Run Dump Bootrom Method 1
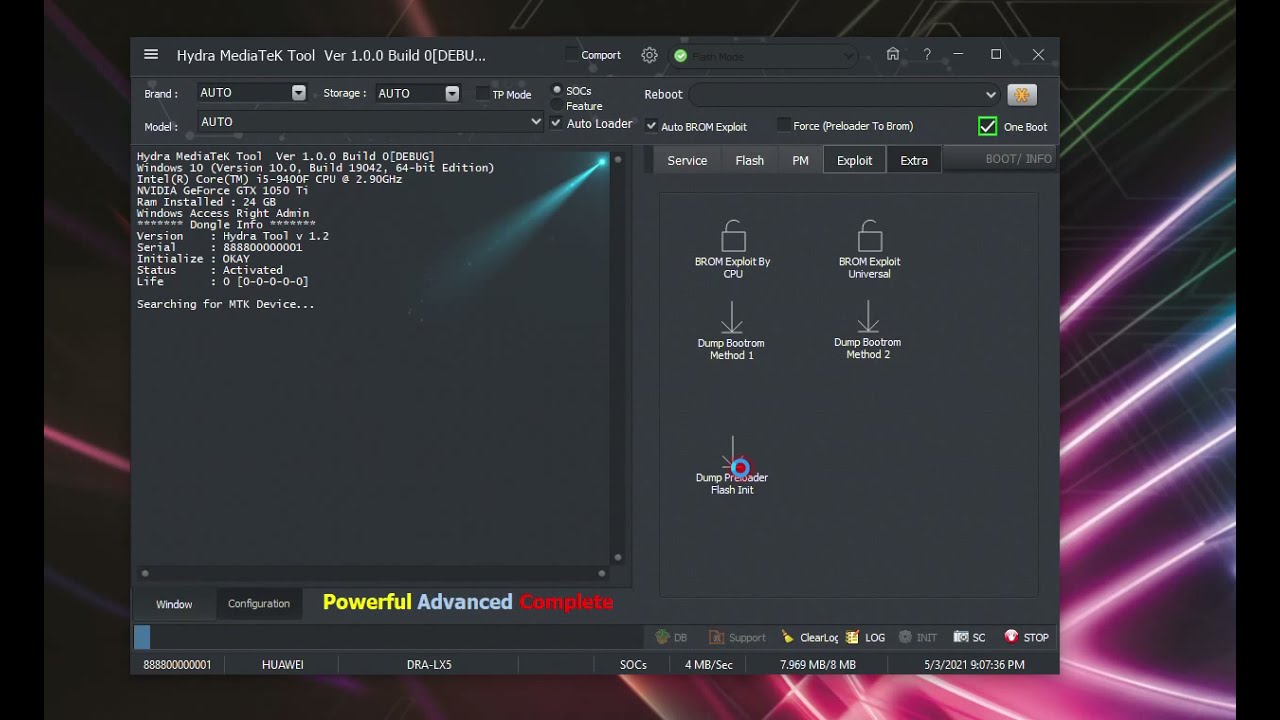 pos(732,318)
